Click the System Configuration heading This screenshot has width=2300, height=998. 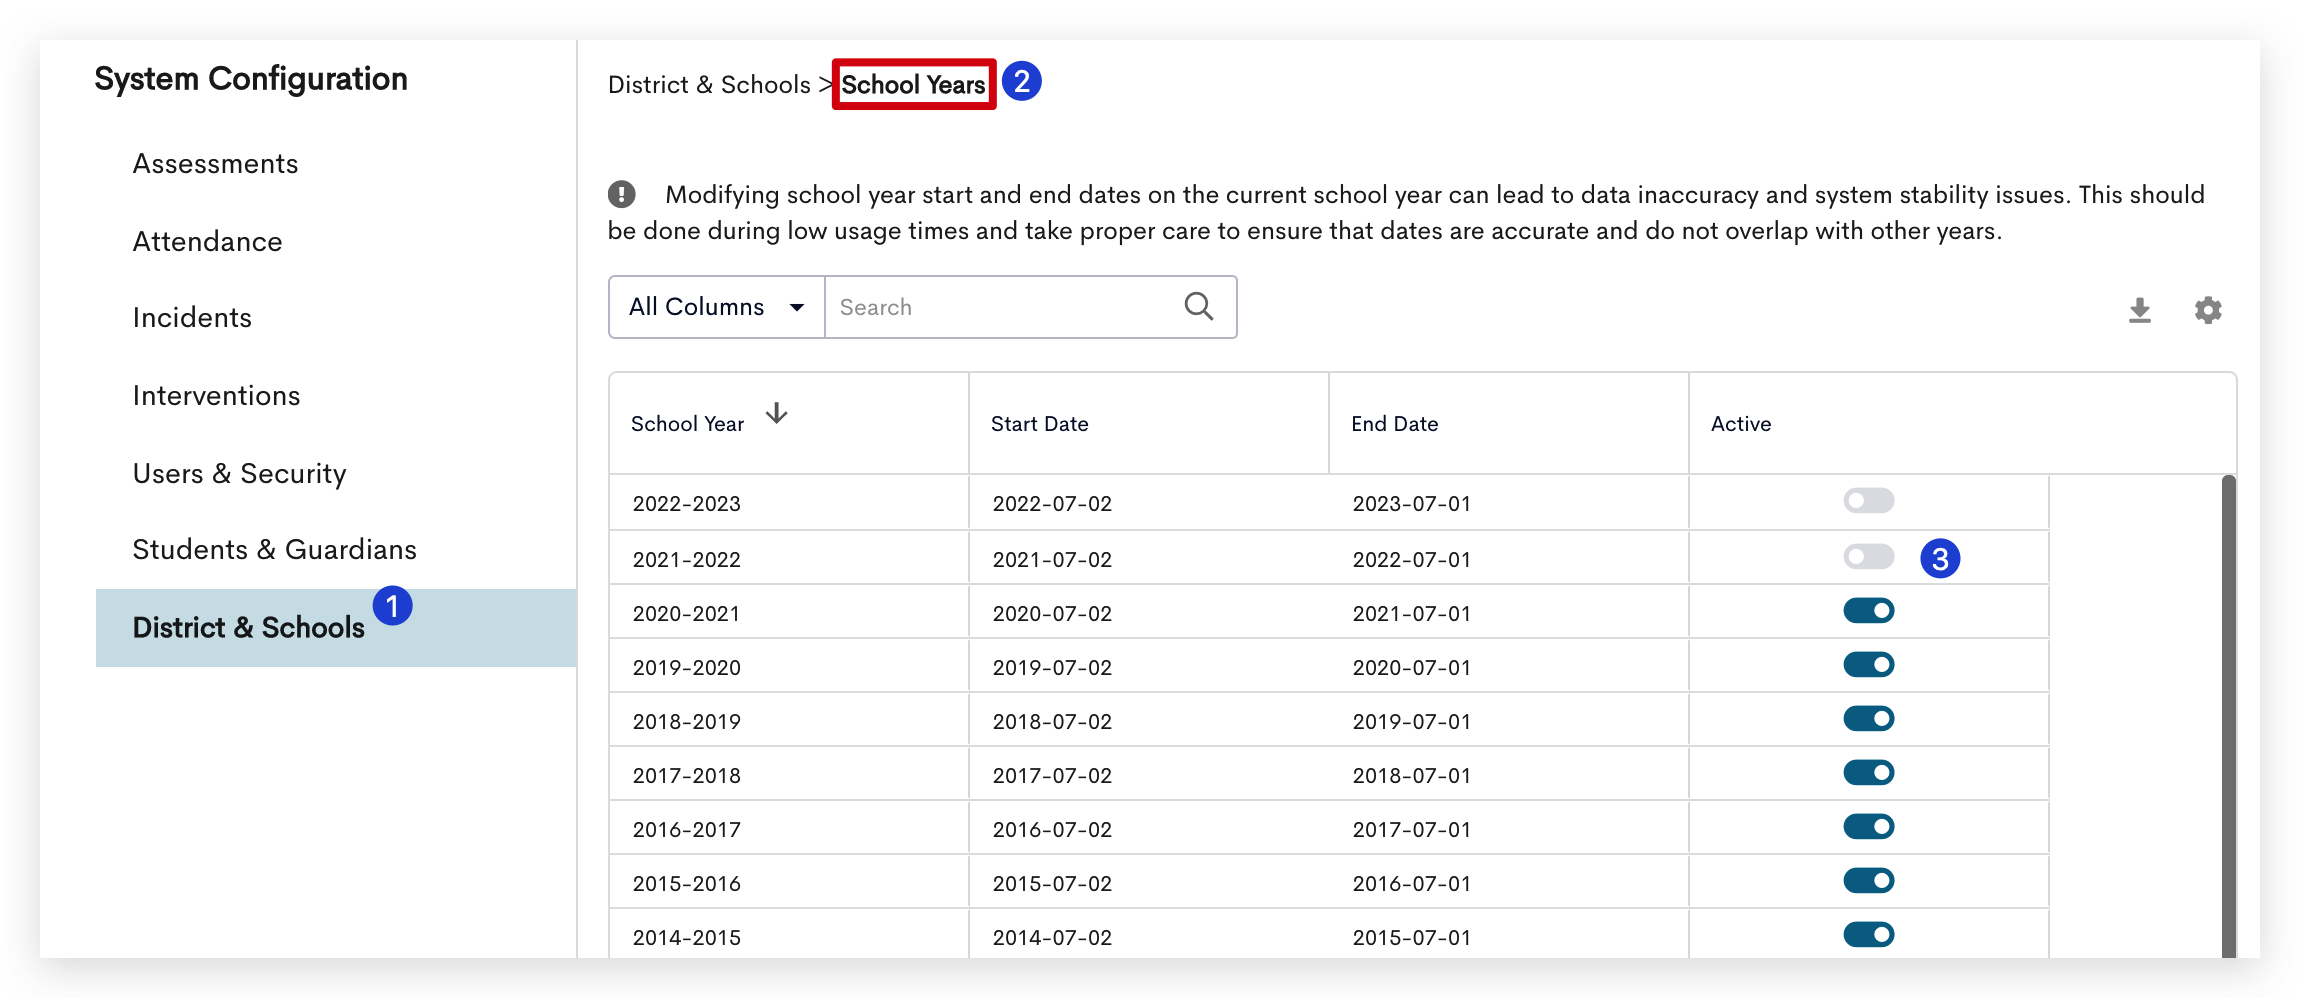251,80
